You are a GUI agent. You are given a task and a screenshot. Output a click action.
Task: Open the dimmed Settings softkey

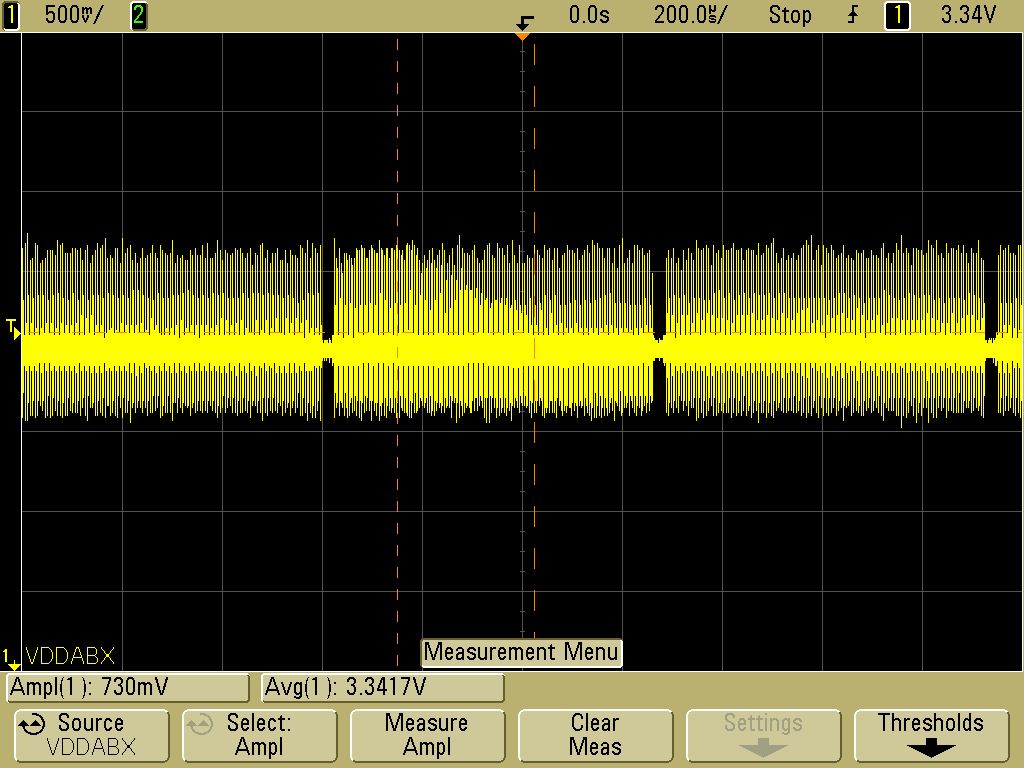coord(763,736)
